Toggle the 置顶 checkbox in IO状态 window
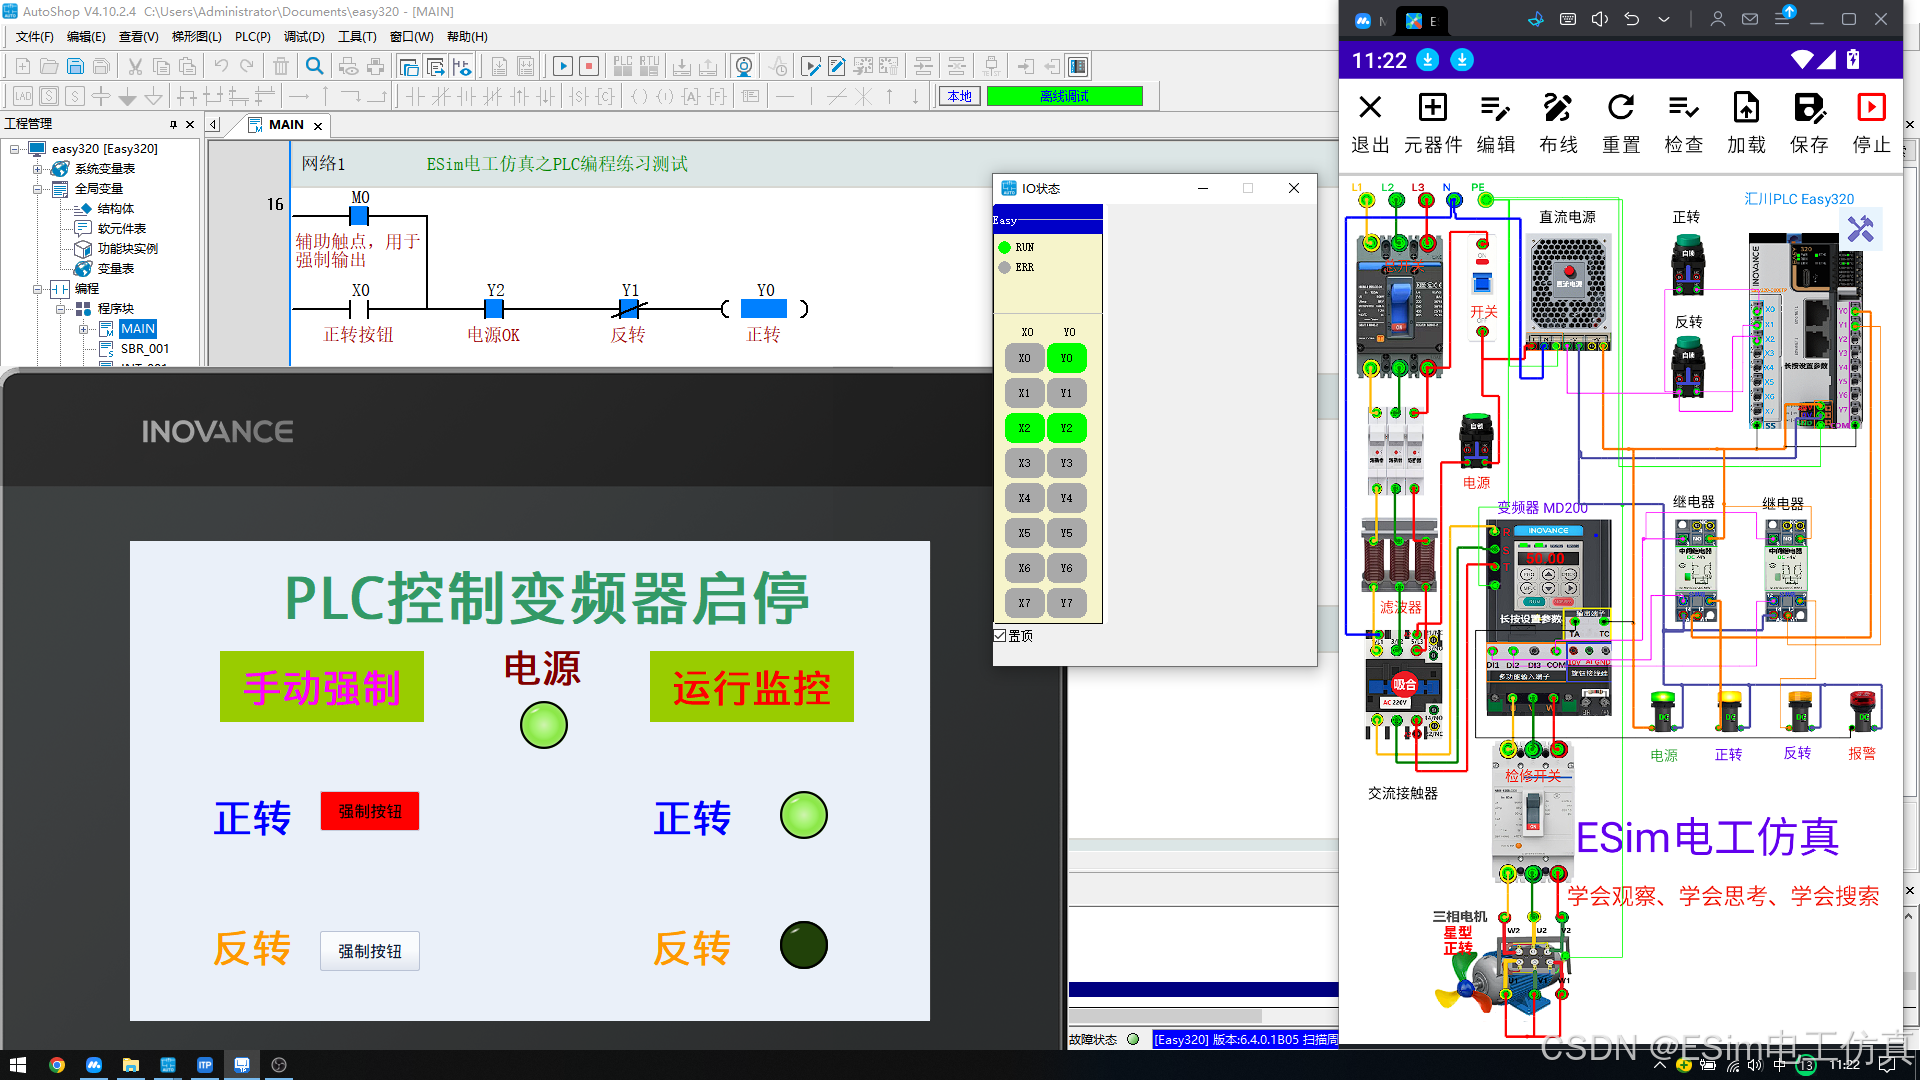The height and width of the screenshot is (1080, 1920). tap(1000, 636)
